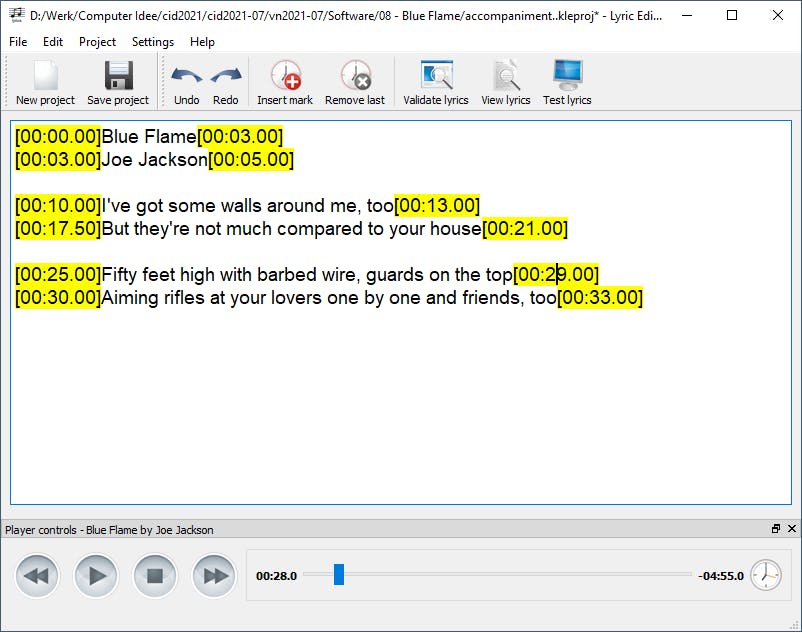
Task: Click the New project toolbar icon
Action: tap(45, 82)
